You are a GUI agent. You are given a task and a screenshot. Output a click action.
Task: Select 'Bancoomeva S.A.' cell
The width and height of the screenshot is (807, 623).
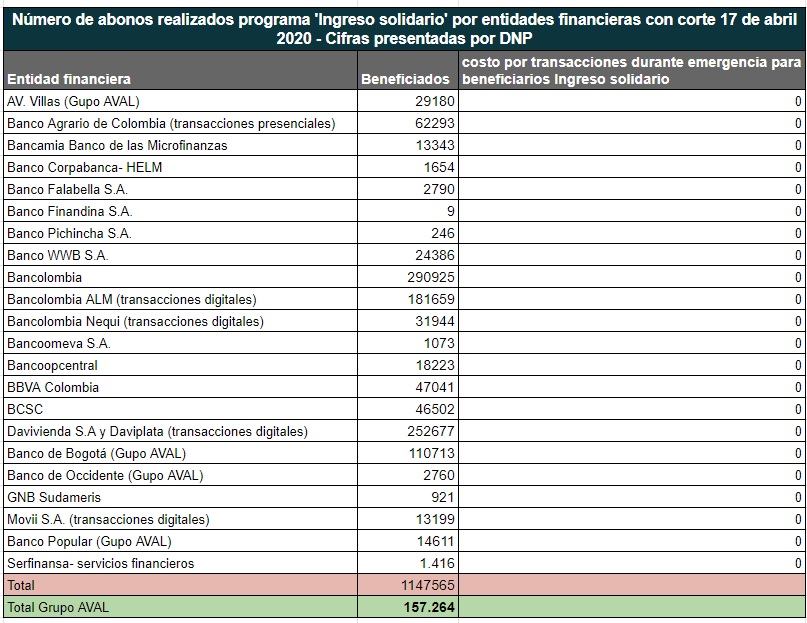click(x=180, y=343)
